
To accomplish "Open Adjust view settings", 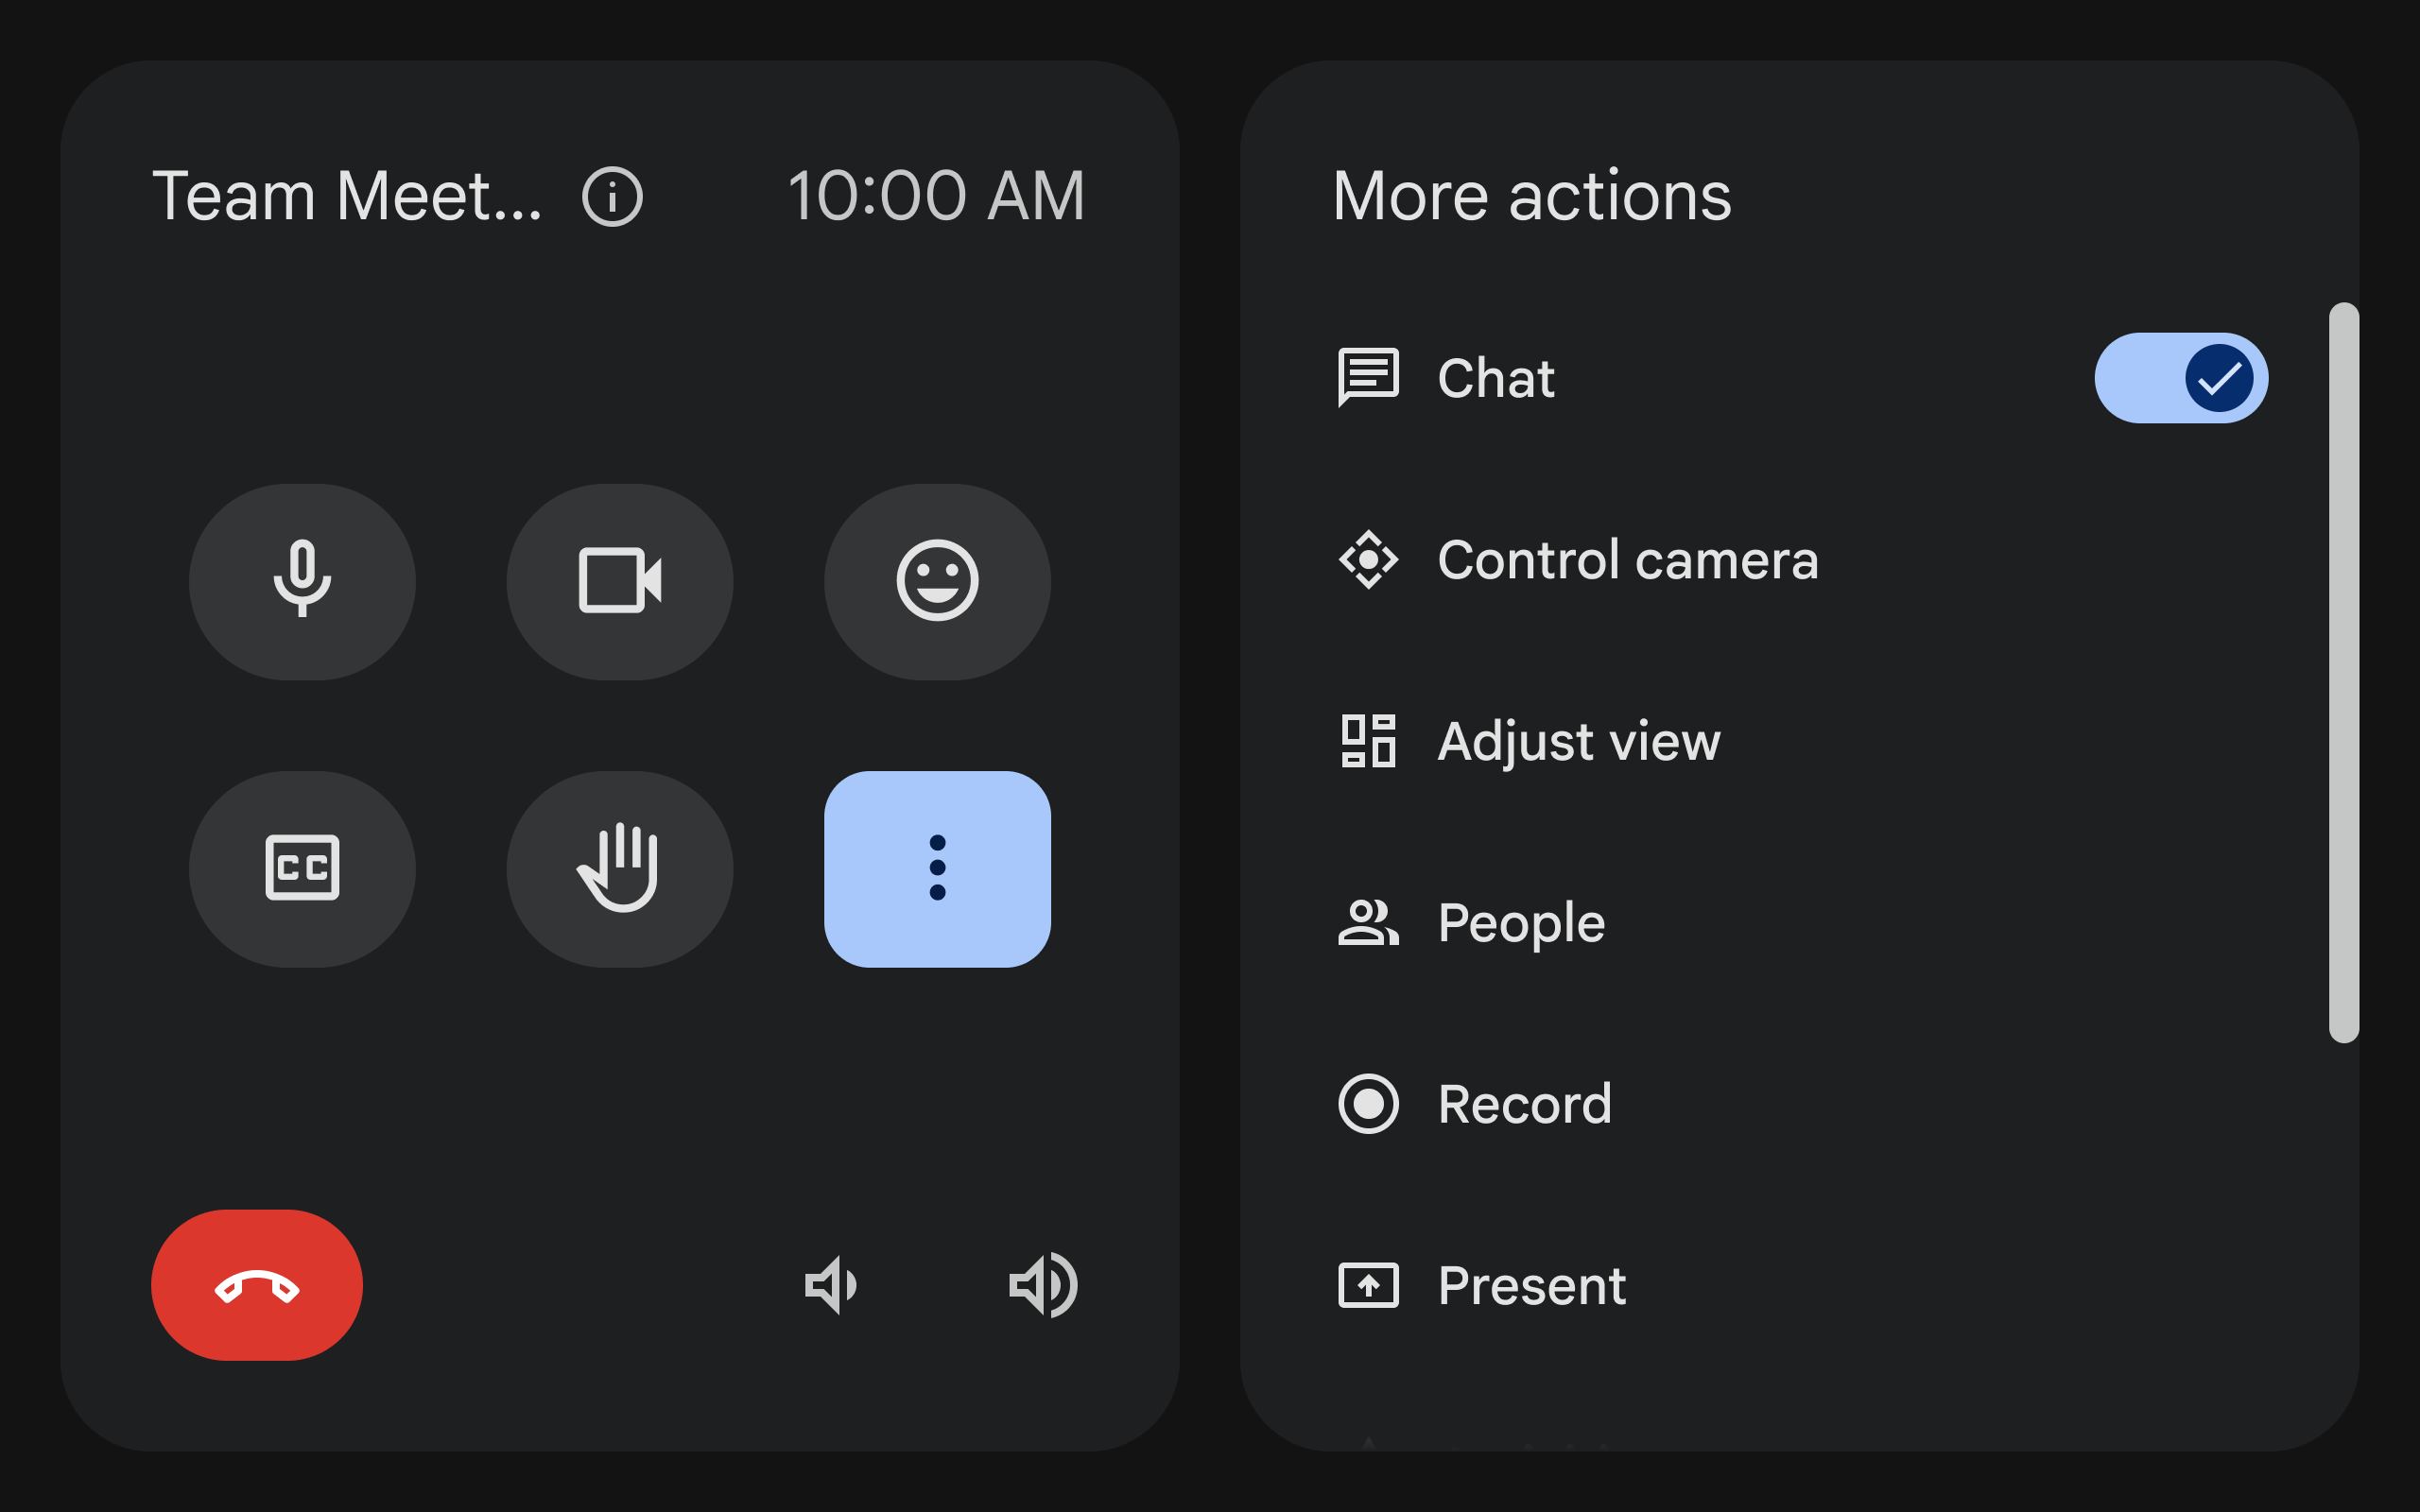I will (x=1578, y=742).
